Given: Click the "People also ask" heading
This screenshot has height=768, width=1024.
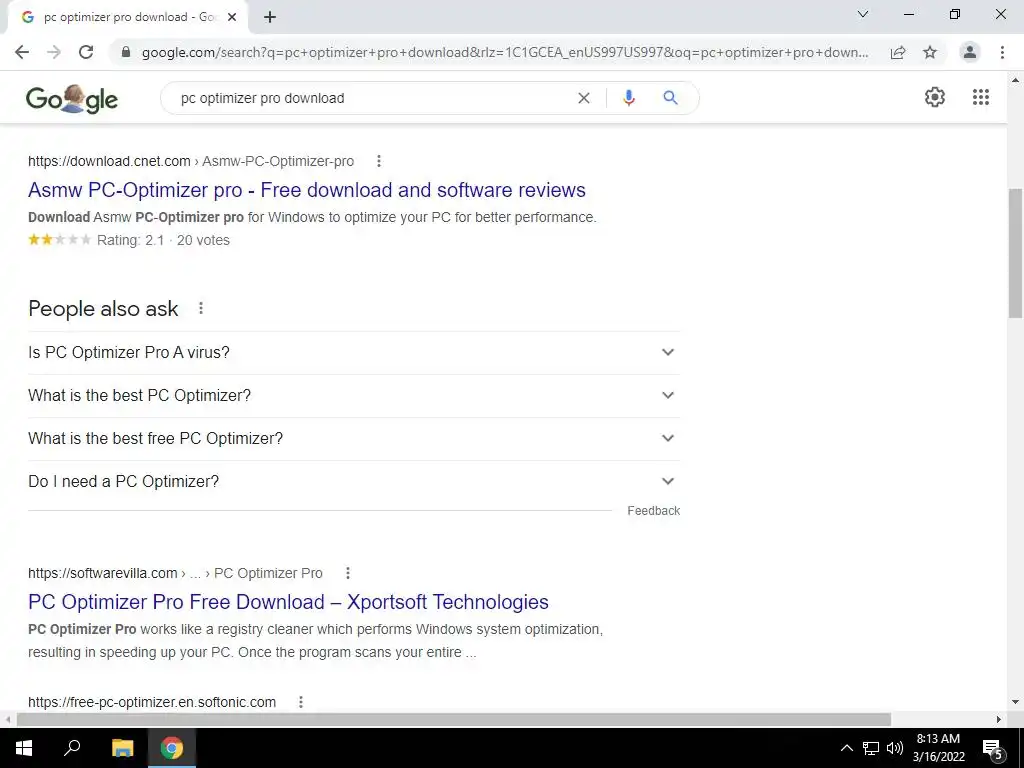Looking at the screenshot, I should pos(103,309).
